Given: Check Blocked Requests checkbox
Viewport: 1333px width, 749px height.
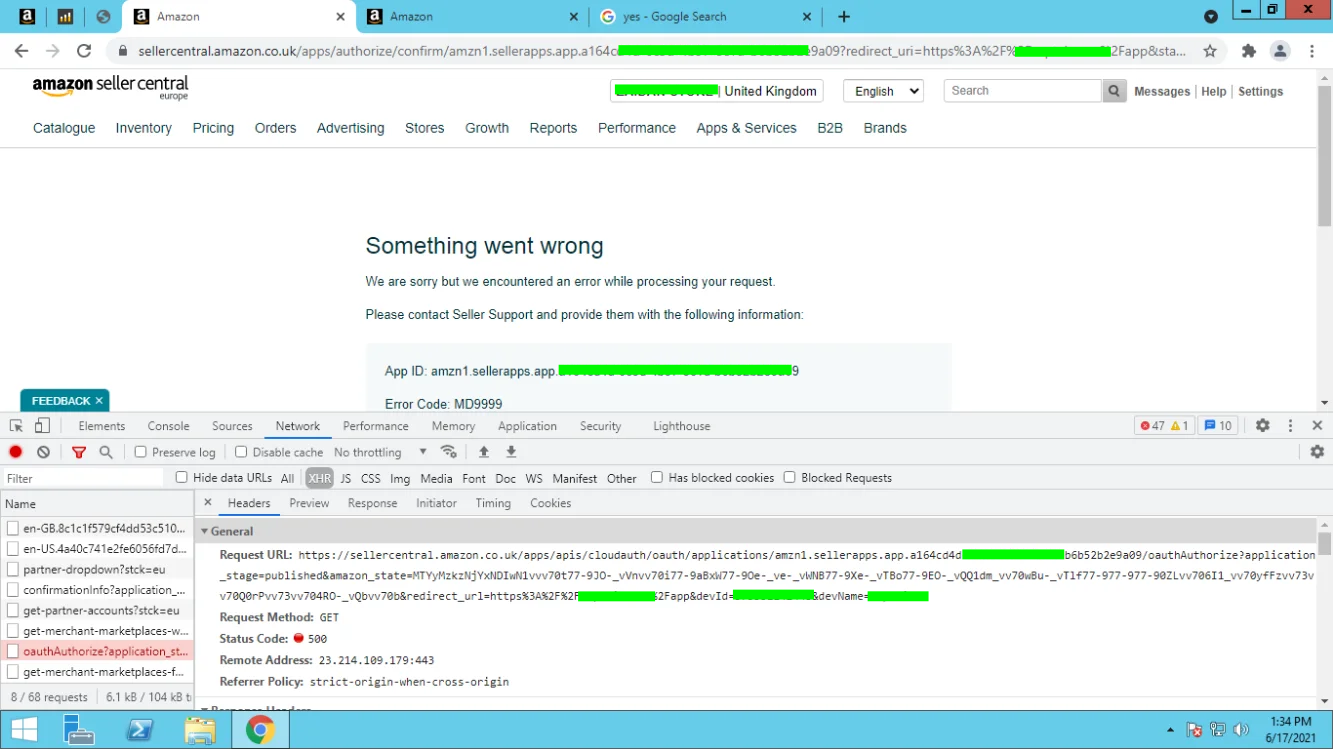Looking at the screenshot, I should (790, 477).
